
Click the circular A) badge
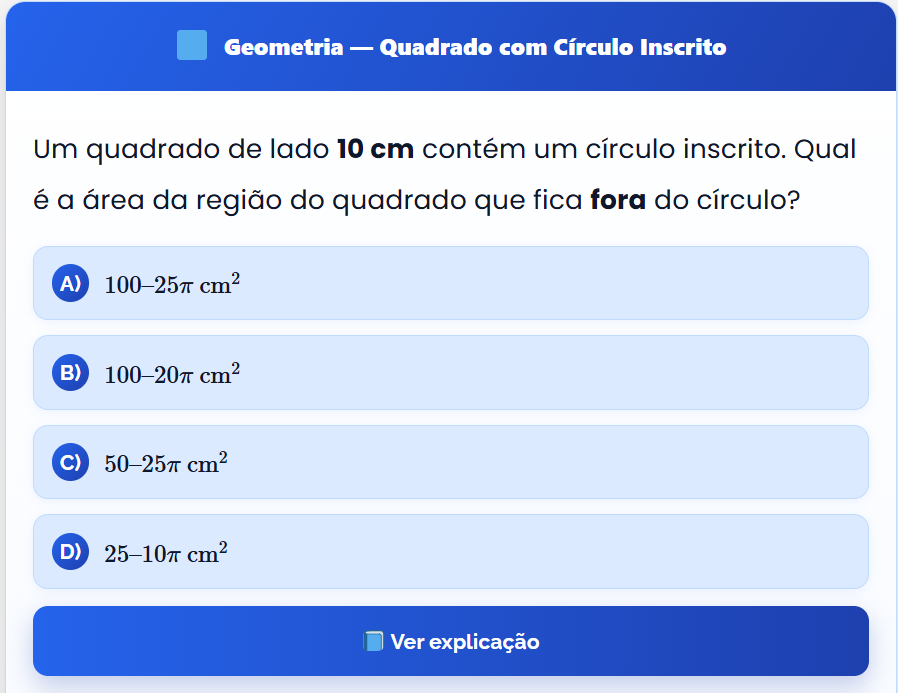70,283
